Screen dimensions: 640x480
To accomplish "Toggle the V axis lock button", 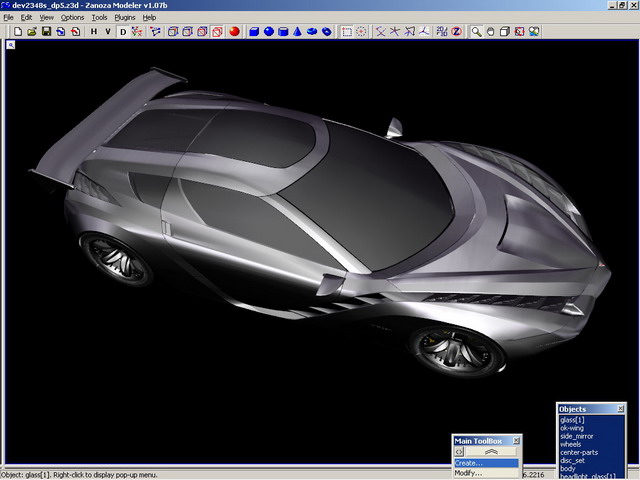I will tap(108, 31).
